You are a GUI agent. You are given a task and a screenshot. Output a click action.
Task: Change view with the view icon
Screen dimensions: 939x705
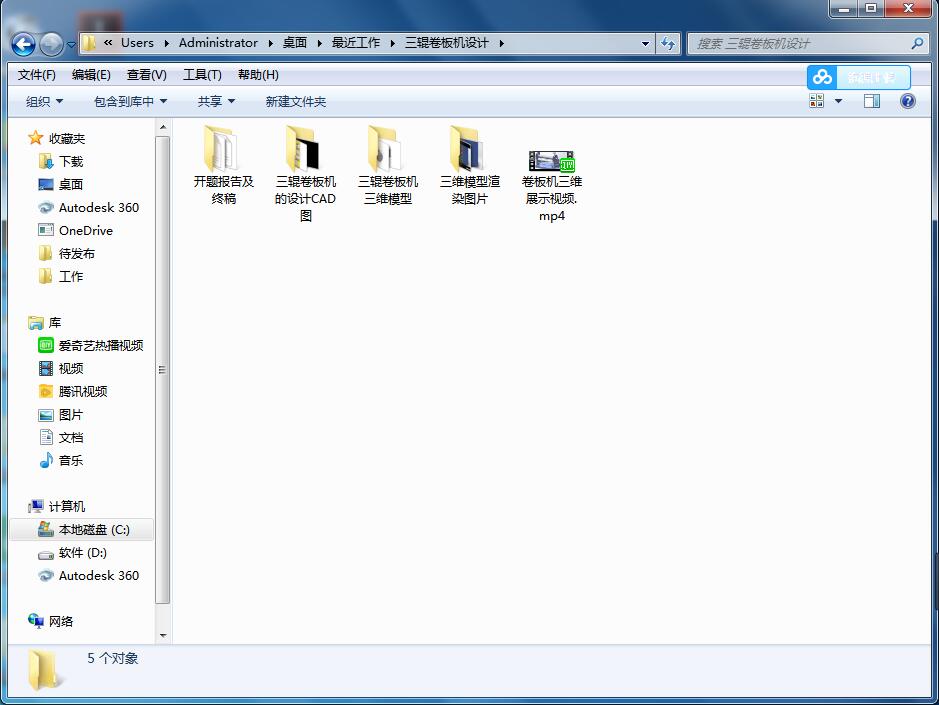pyautogui.click(x=817, y=101)
